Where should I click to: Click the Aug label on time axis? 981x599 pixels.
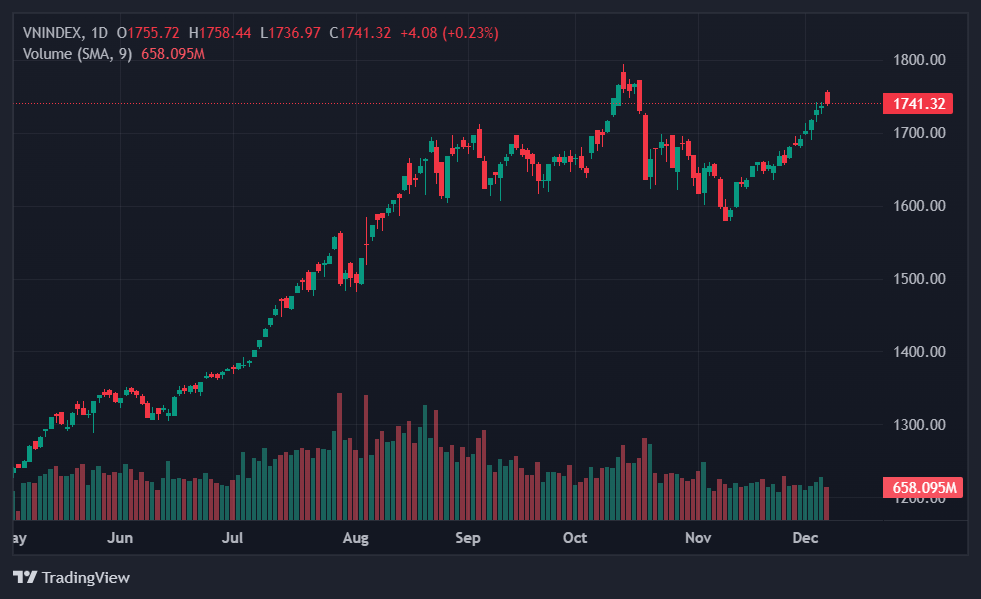(x=355, y=538)
